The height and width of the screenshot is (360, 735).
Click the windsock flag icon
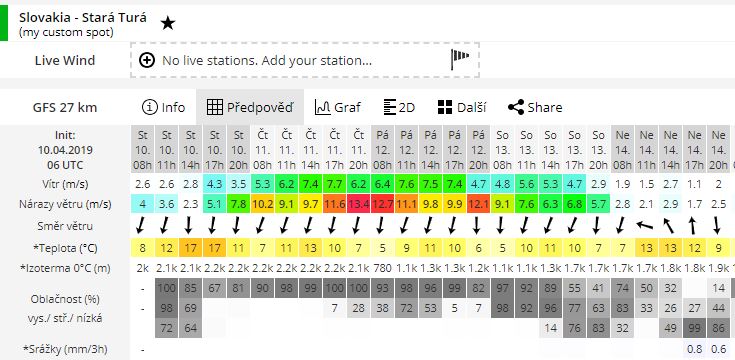460,59
